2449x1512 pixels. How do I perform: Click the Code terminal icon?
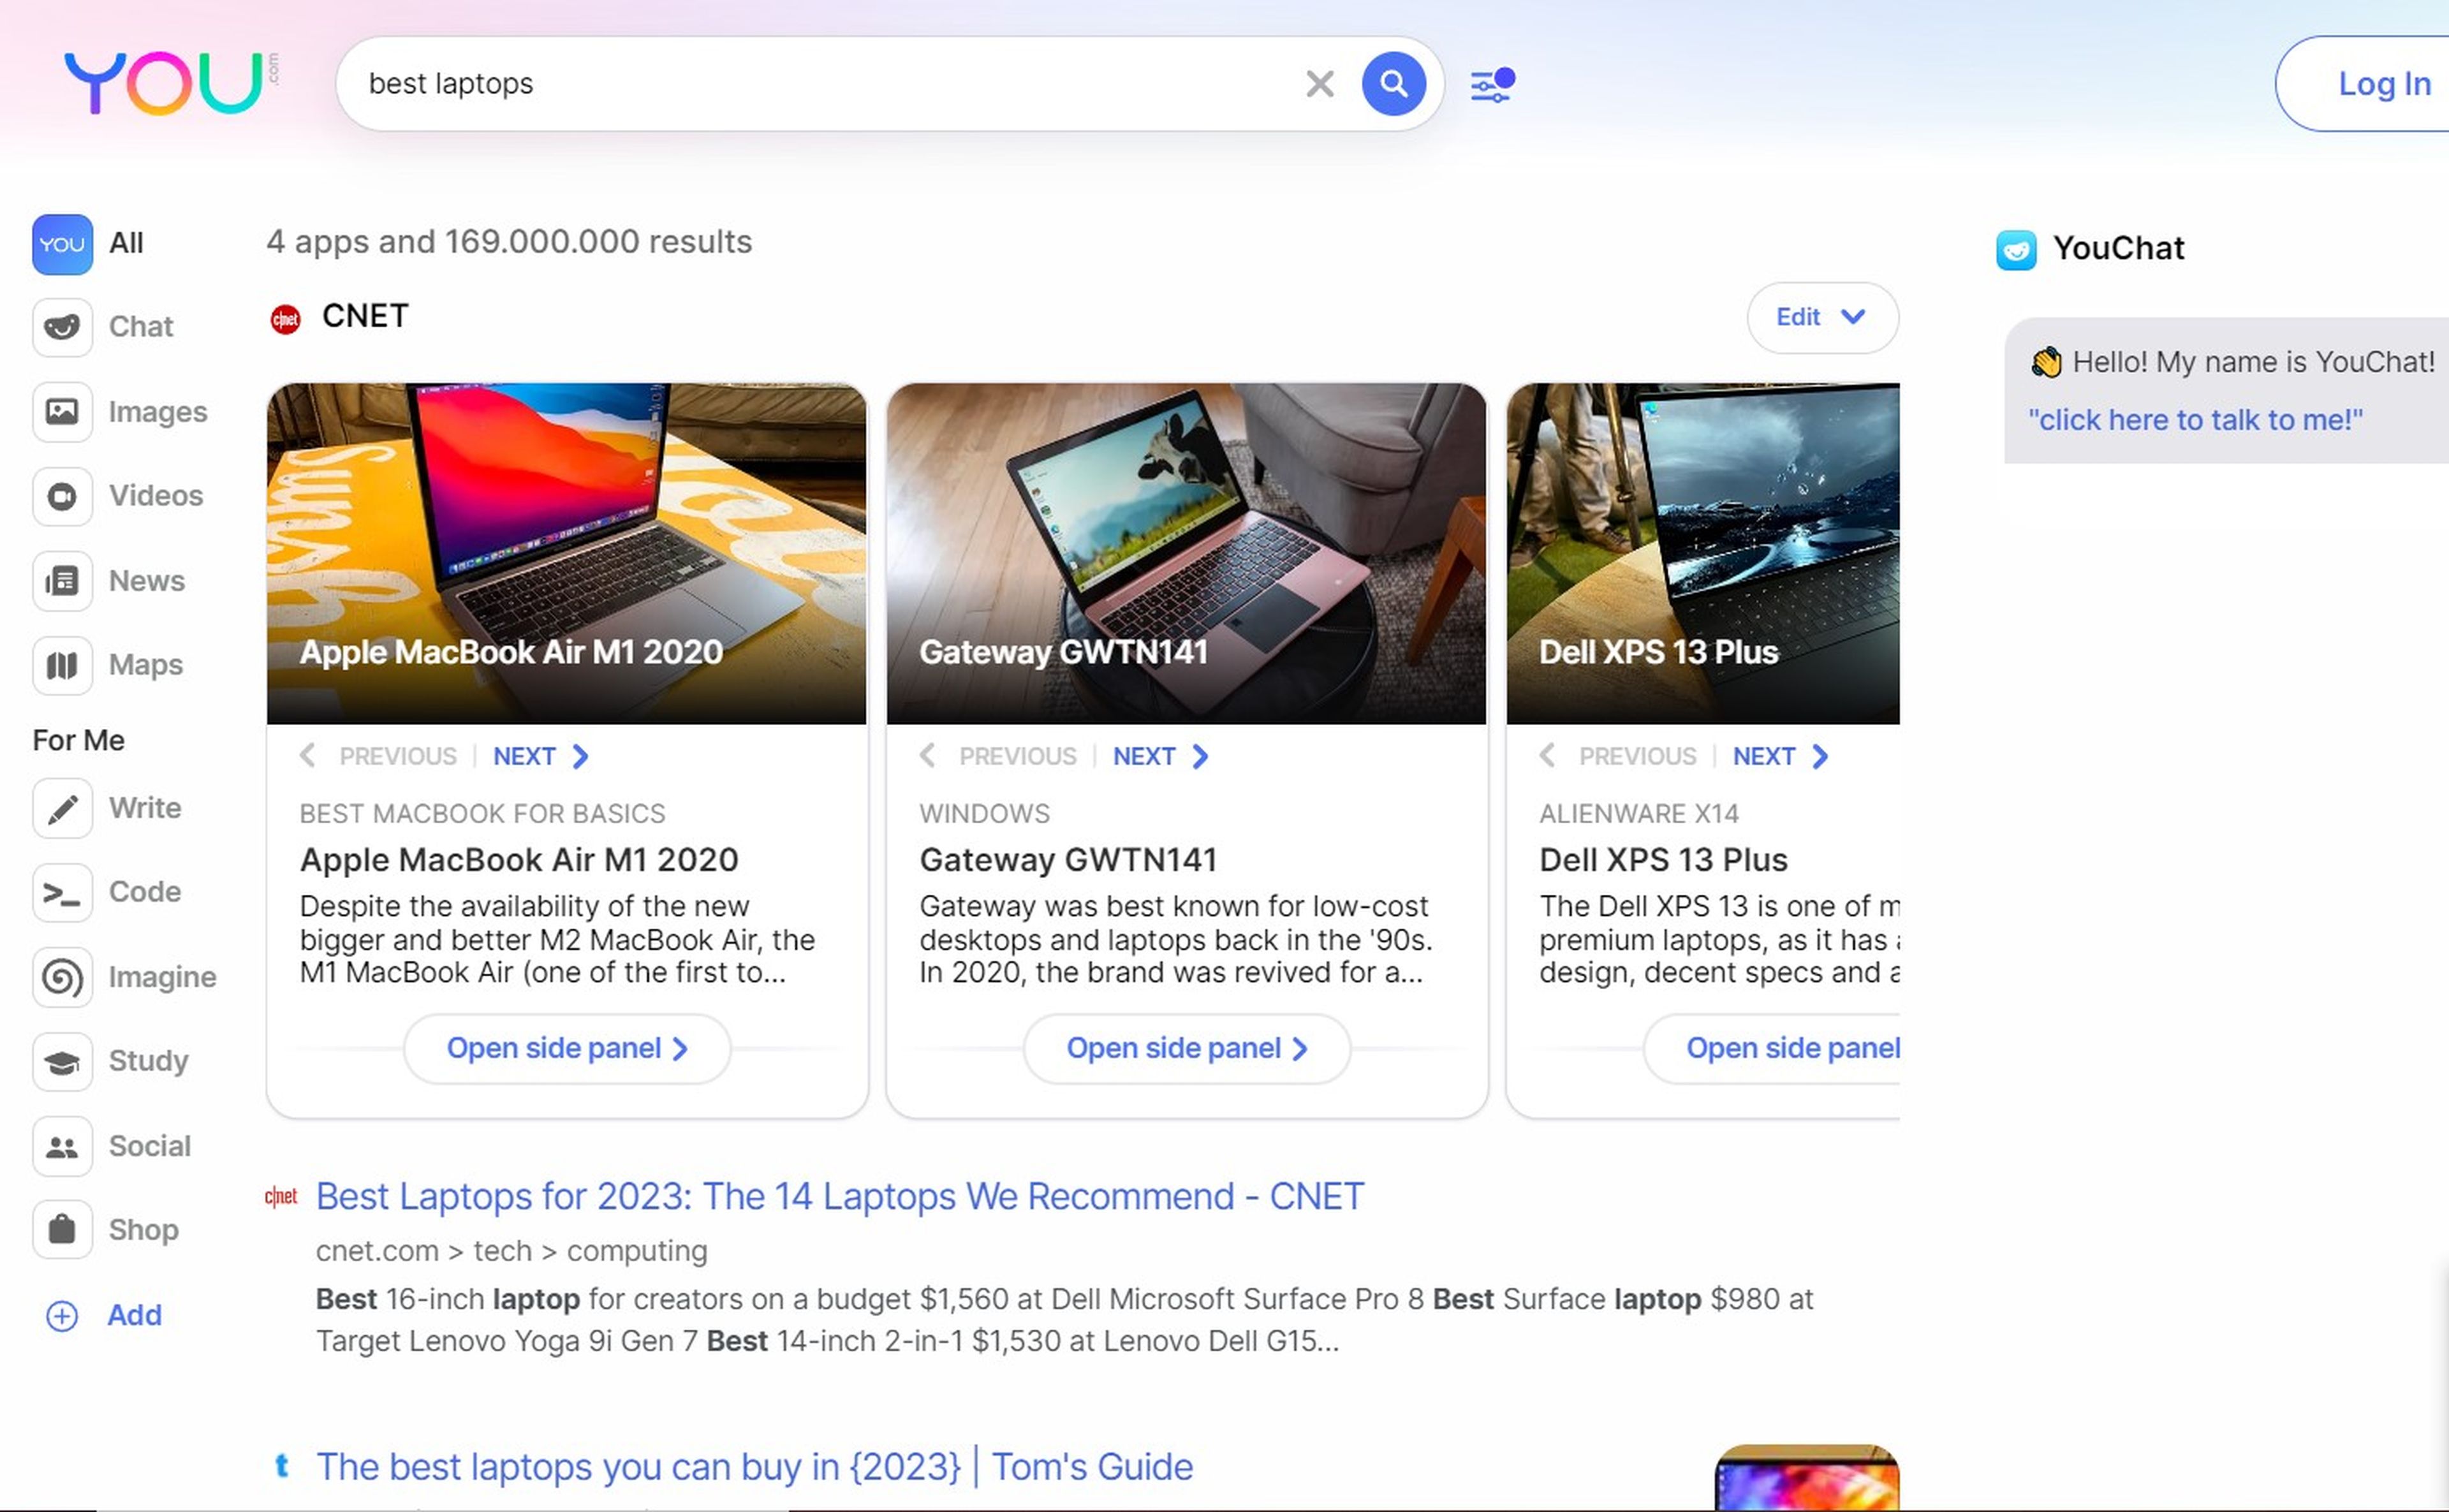point(62,892)
